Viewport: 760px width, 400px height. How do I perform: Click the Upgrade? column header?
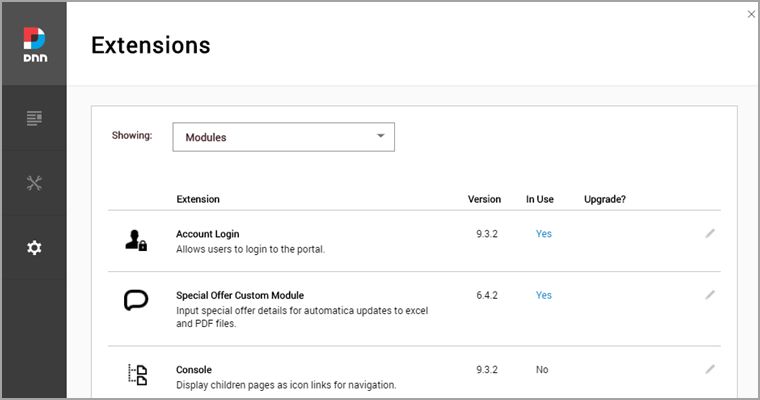605,199
